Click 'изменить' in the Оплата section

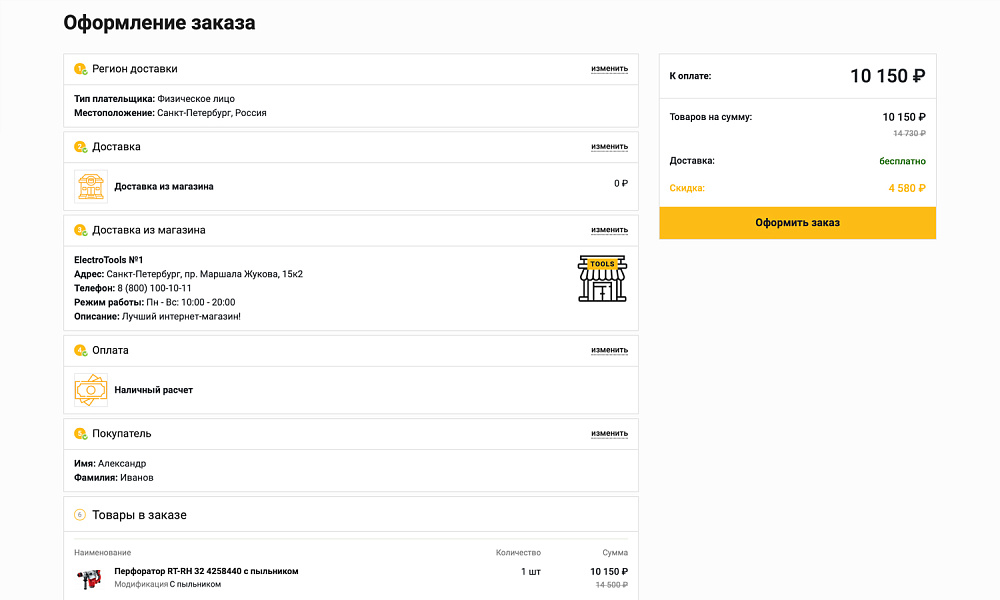pos(609,351)
